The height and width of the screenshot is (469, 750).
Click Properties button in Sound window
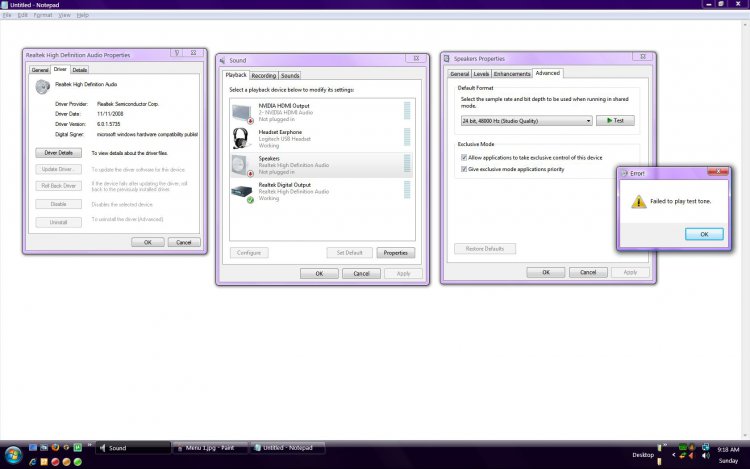coord(396,252)
